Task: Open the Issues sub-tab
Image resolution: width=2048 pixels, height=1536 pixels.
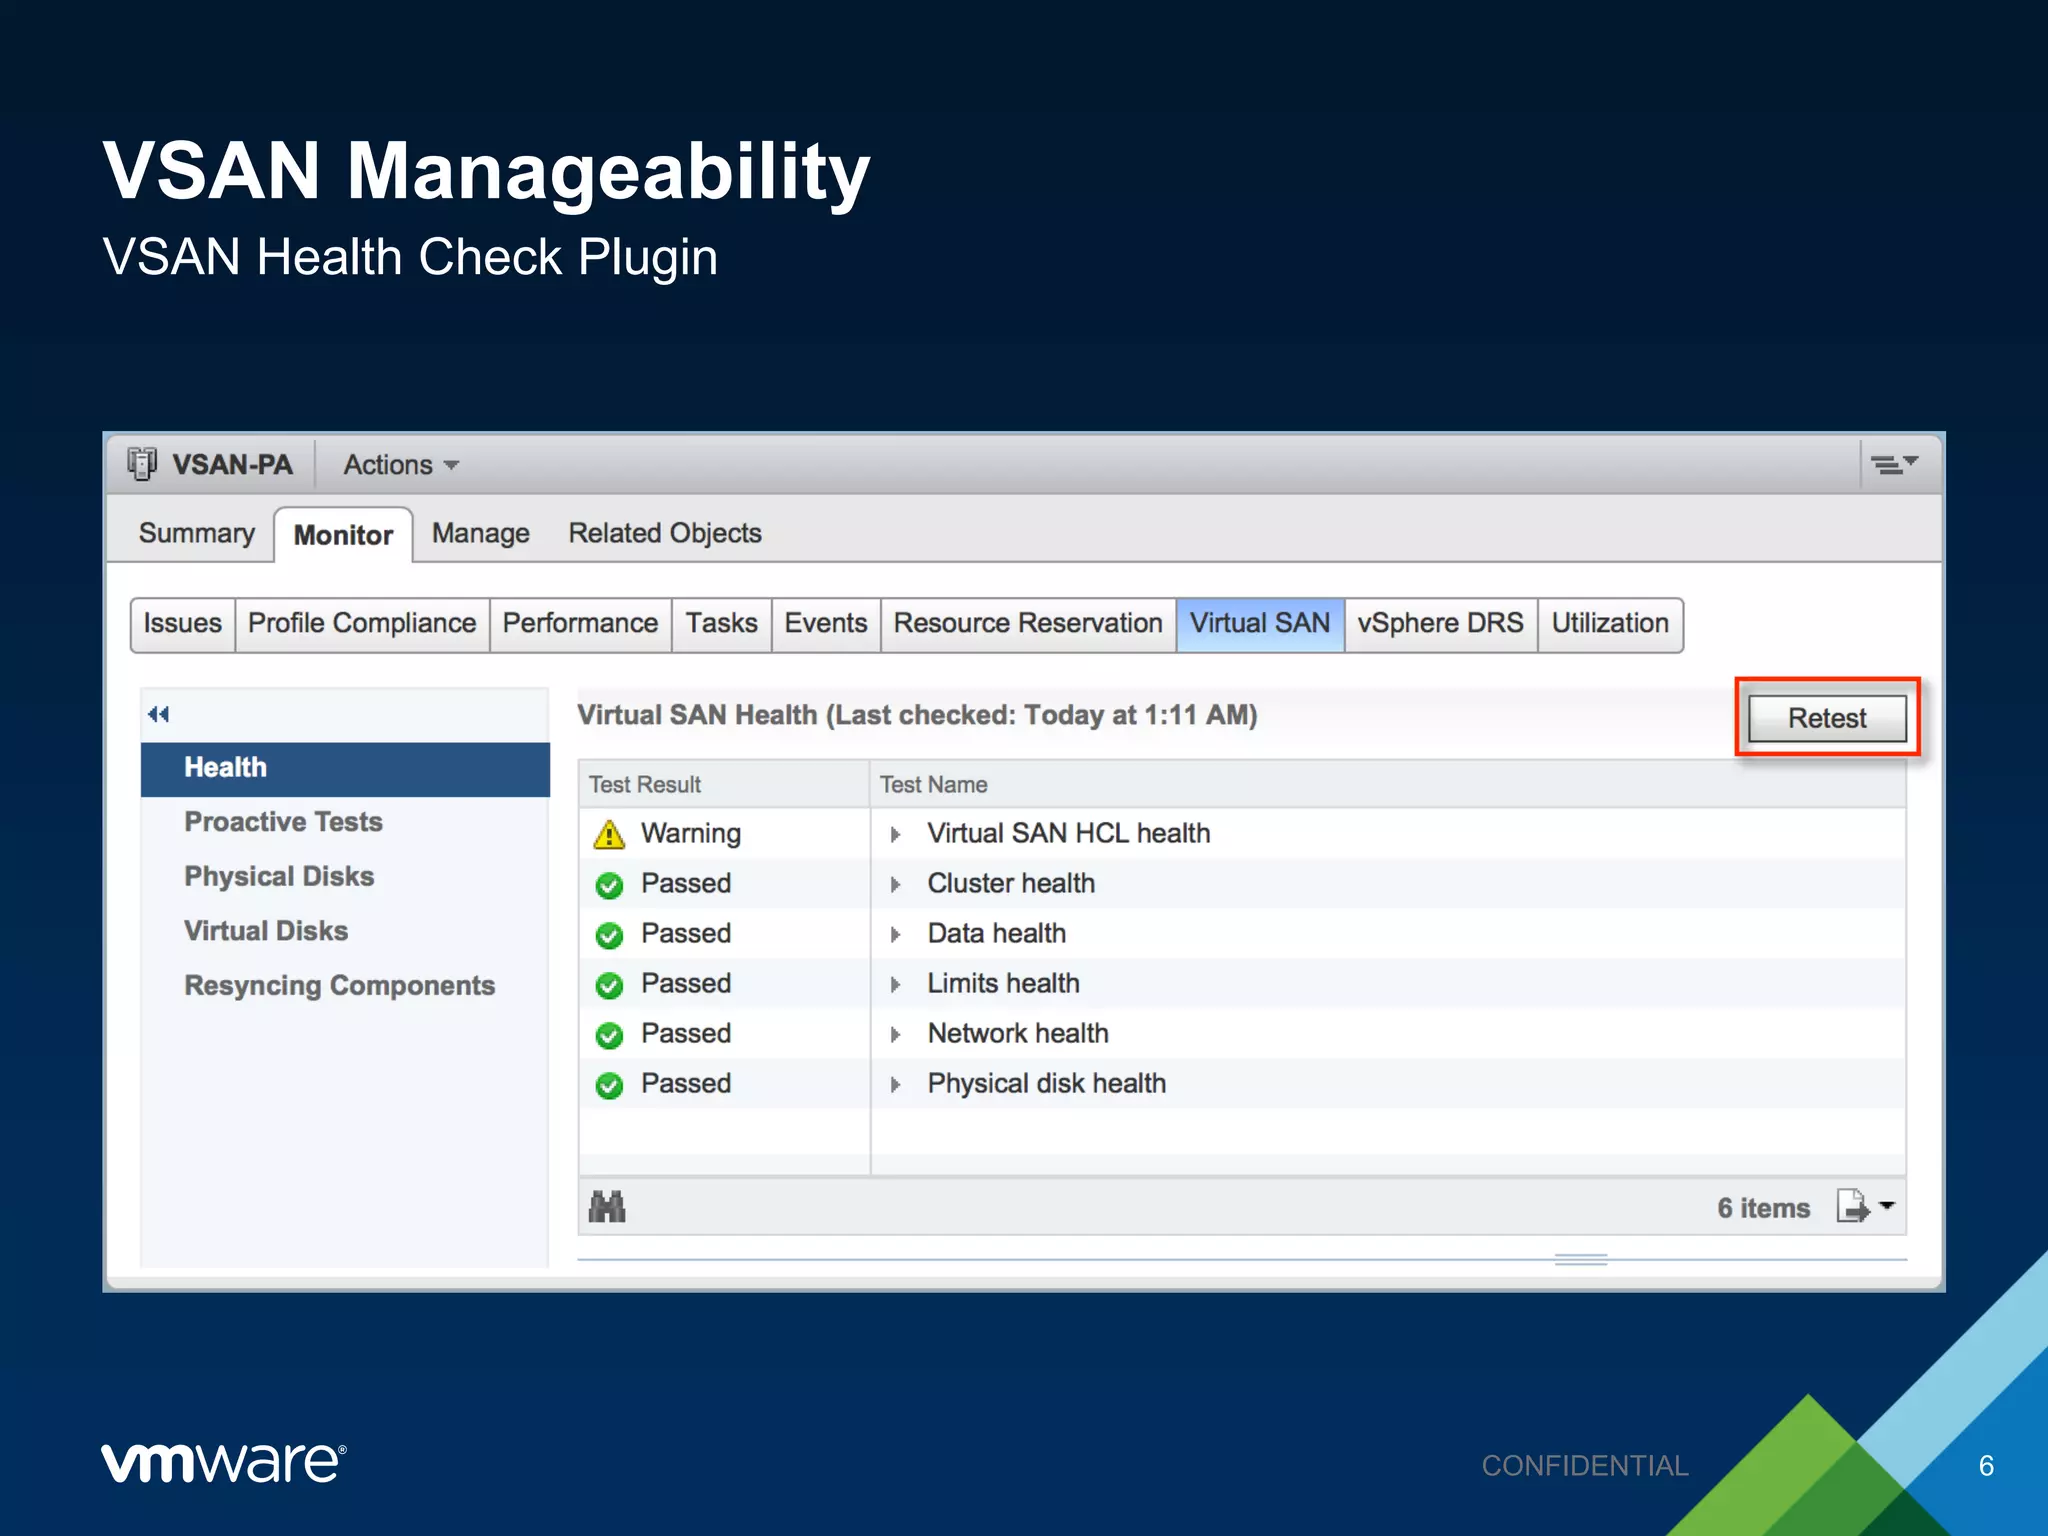Action: click(x=183, y=624)
